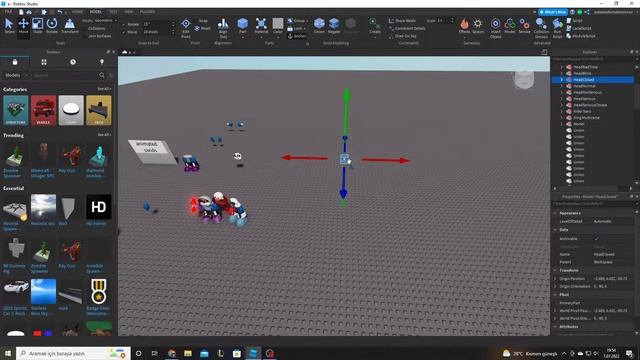Toggle the Move snap checkbox
This screenshot has height=360, width=640.
coord(124,32)
